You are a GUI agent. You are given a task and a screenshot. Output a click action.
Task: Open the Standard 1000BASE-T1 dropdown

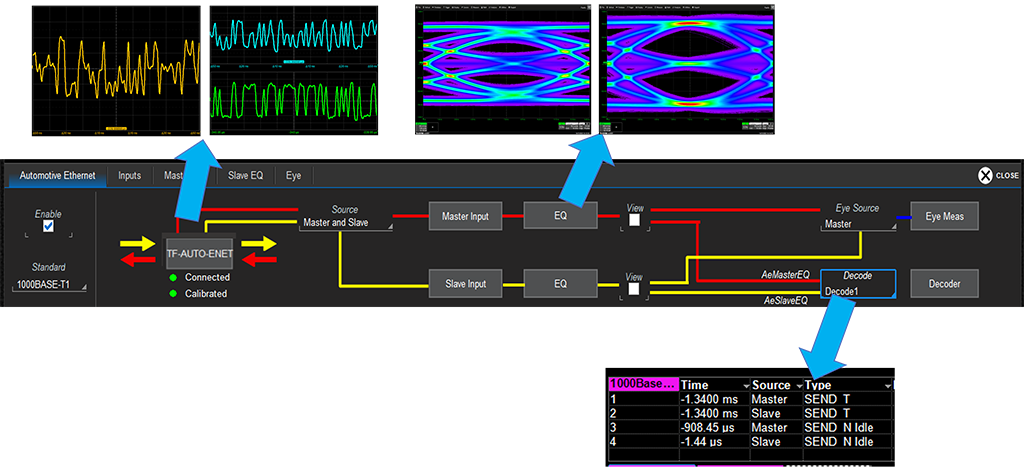tap(50, 286)
